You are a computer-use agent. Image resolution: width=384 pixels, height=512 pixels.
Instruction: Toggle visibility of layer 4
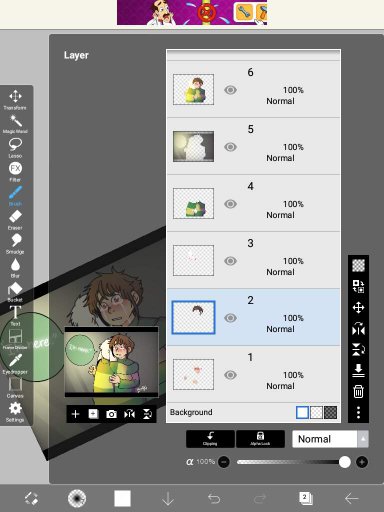click(x=230, y=204)
